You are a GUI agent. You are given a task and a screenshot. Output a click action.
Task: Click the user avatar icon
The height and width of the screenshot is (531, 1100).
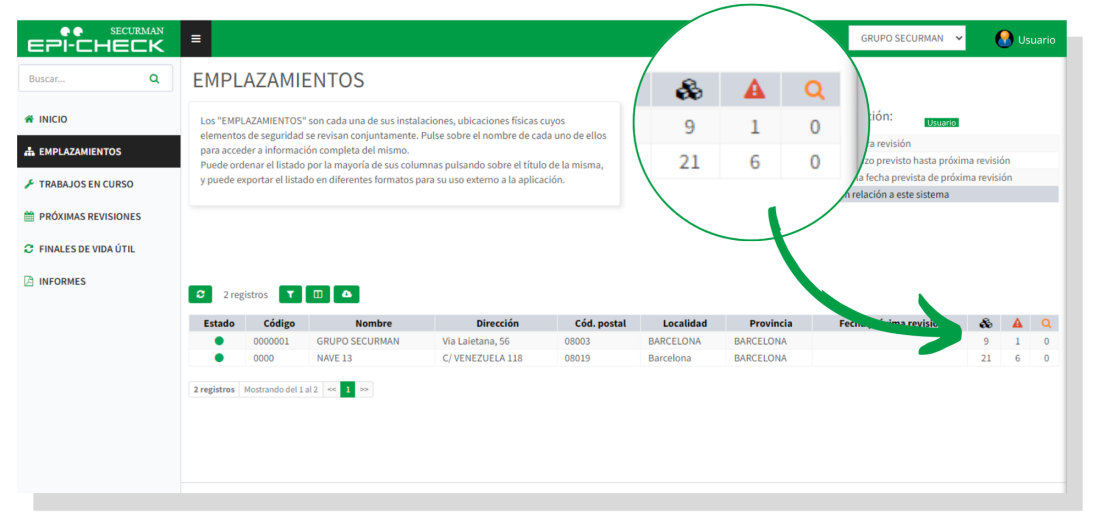[1004, 39]
